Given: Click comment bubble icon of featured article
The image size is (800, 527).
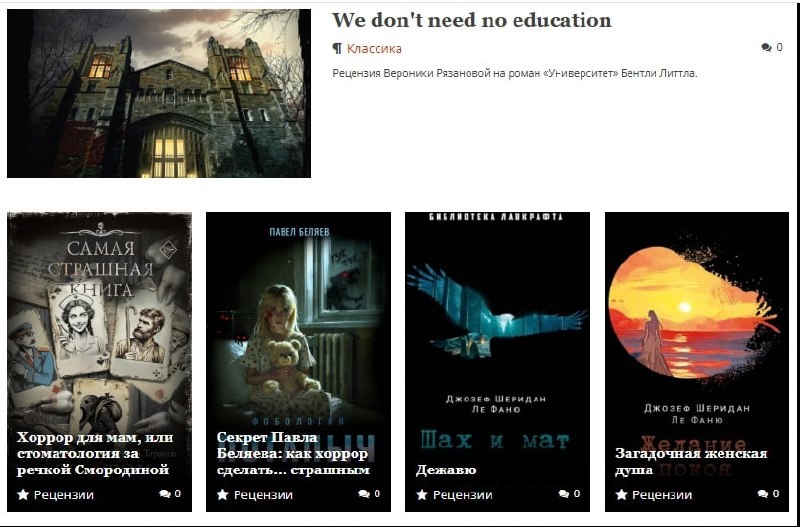Looking at the screenshot, I should 766,47.
